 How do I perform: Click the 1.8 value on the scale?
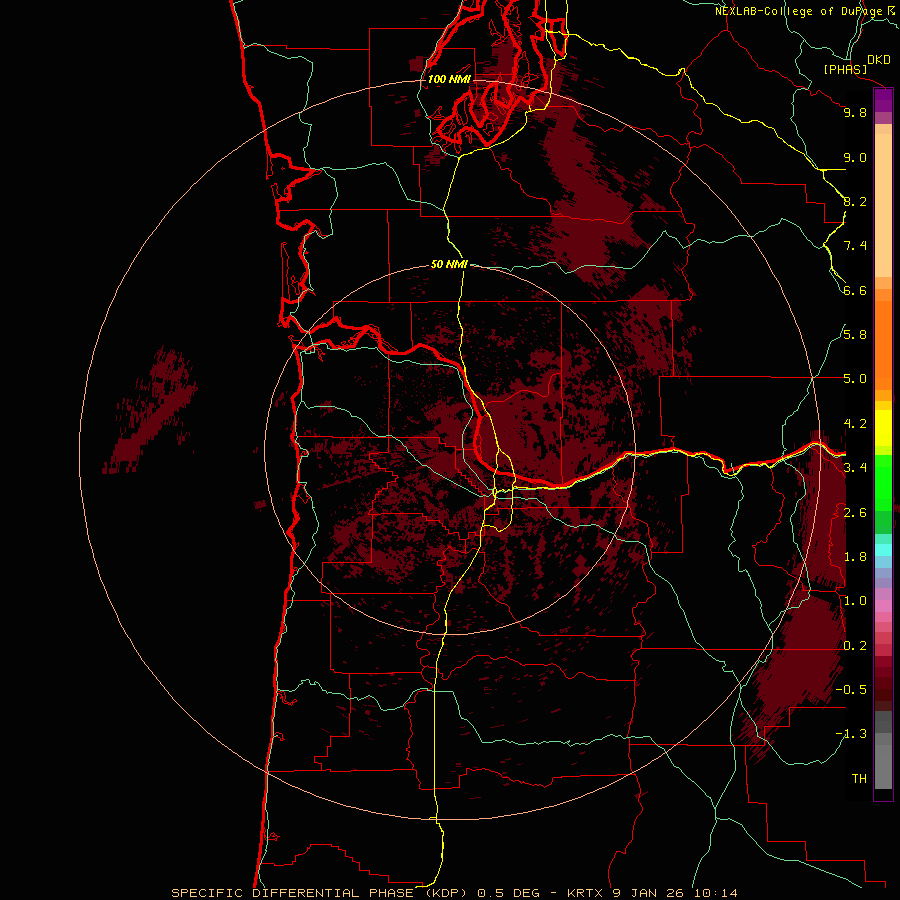click(855, 557)
